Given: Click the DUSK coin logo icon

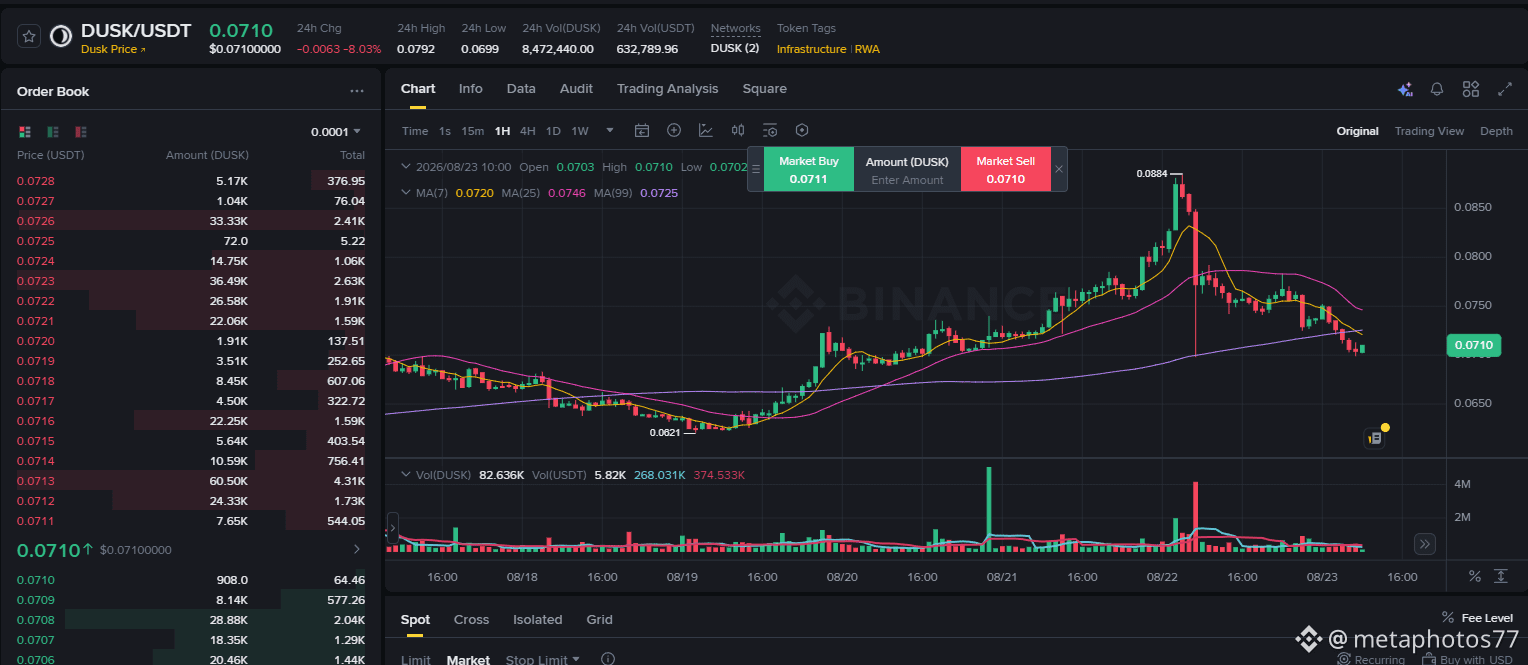Looking at the screenshot, I should (61, 36).
